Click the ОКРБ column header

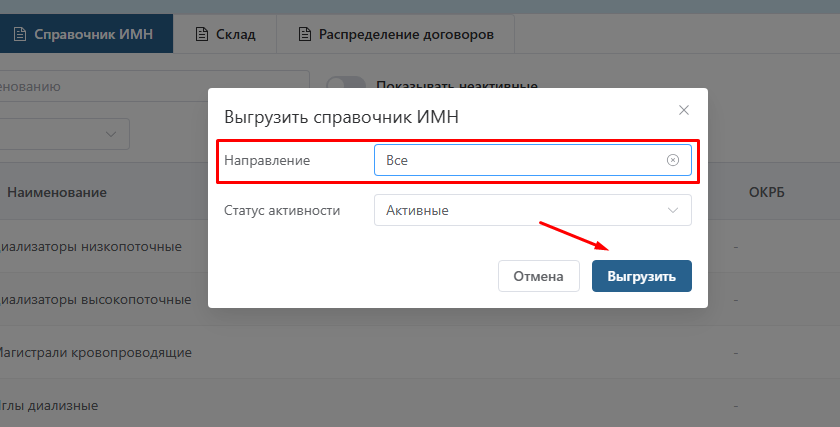[766, 192]
